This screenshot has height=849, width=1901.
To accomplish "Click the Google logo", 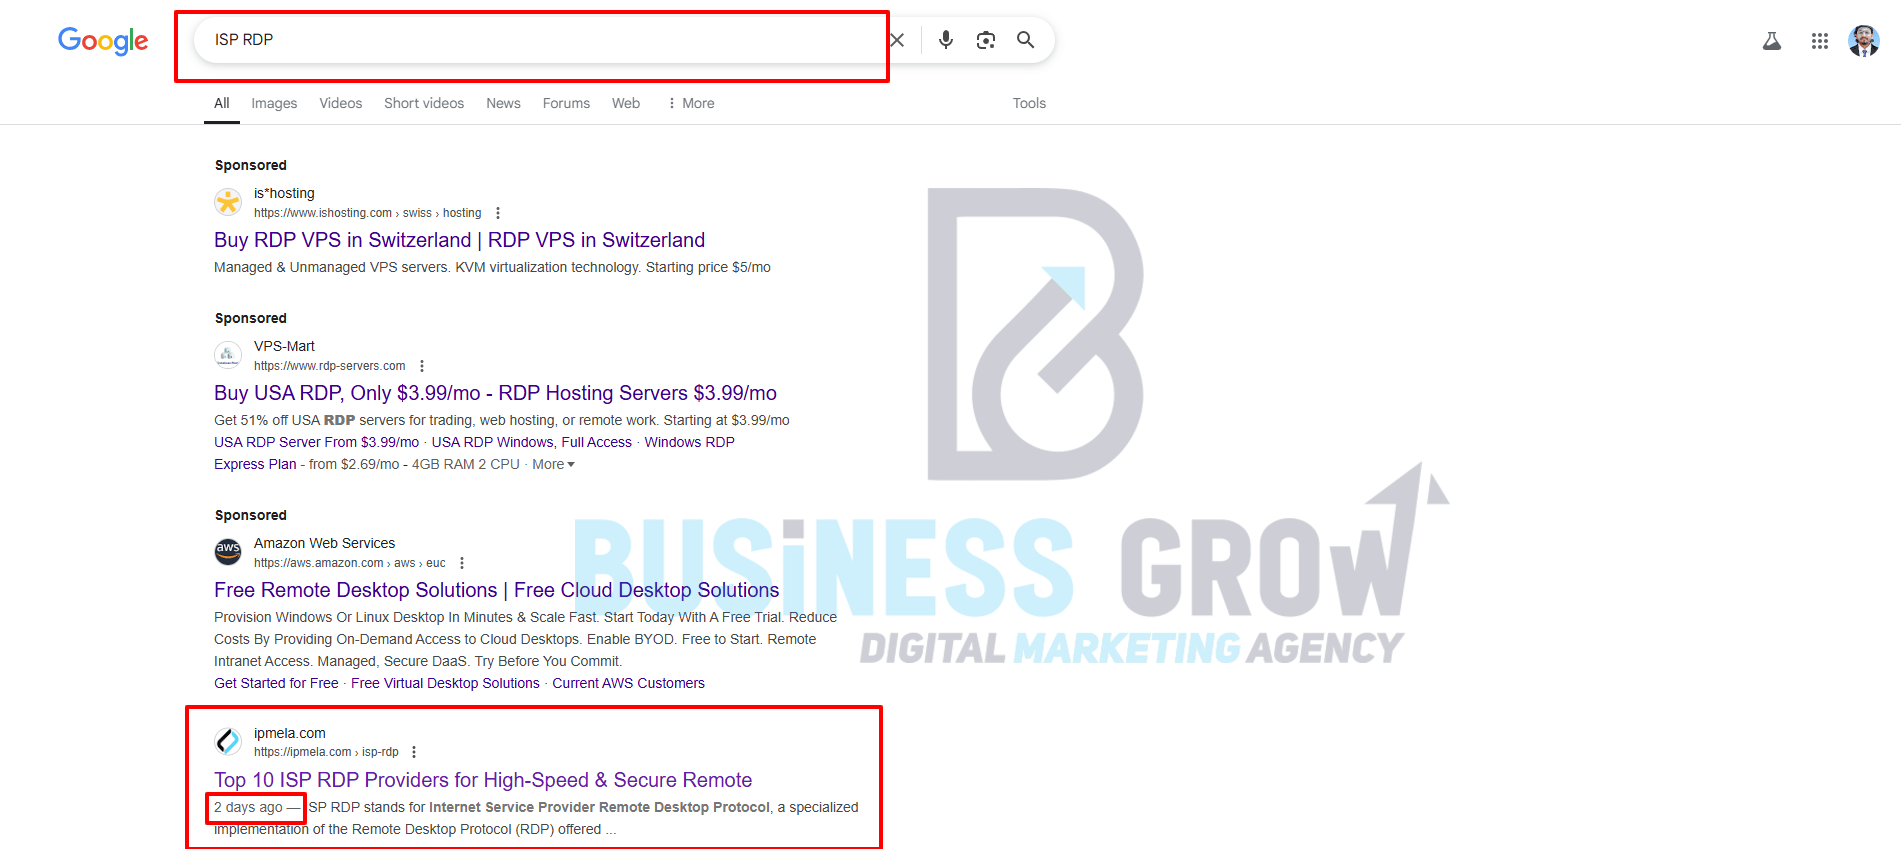I will [103, 40].
